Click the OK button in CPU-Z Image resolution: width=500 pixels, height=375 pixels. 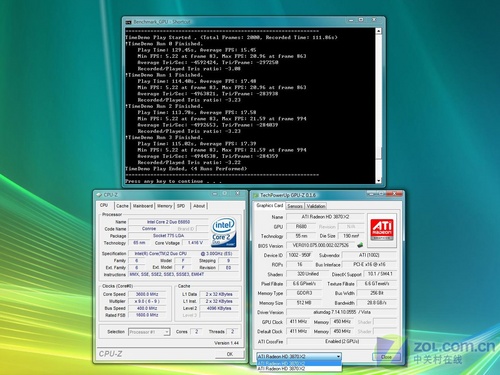pyautogui.click(x=229, y=354)
